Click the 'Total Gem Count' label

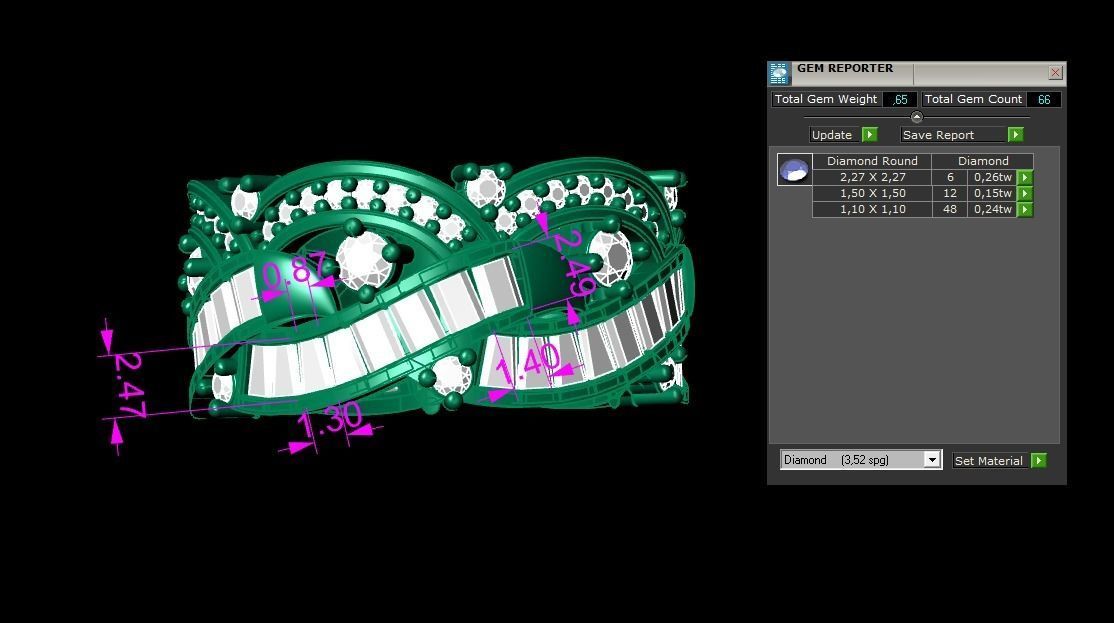(973, 99)
